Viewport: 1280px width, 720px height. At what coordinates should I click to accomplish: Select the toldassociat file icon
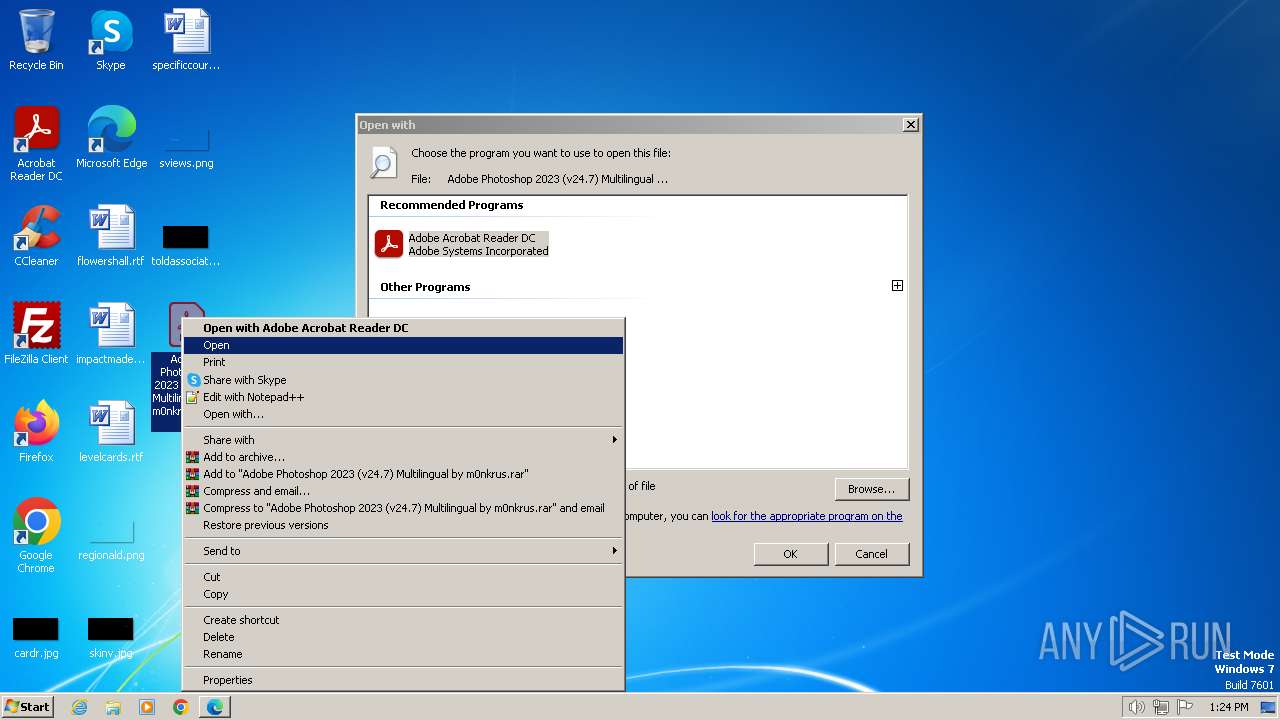186,245
